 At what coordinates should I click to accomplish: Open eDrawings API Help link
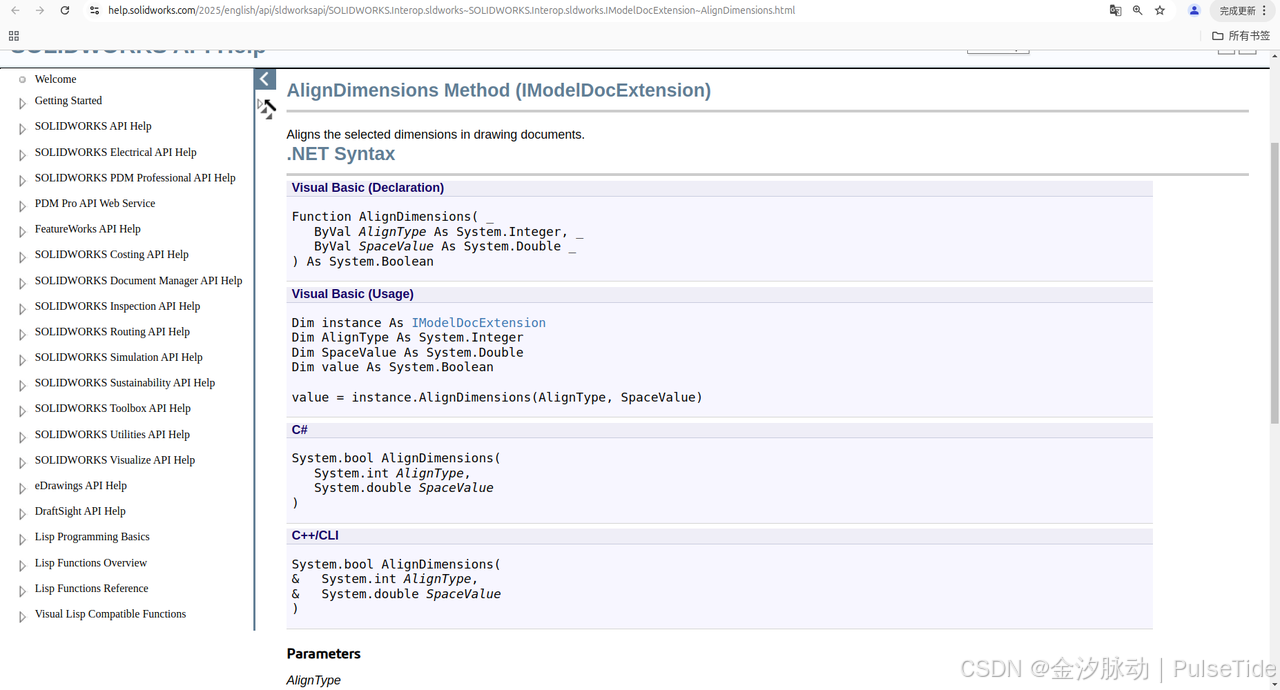(x=81, y=486)
